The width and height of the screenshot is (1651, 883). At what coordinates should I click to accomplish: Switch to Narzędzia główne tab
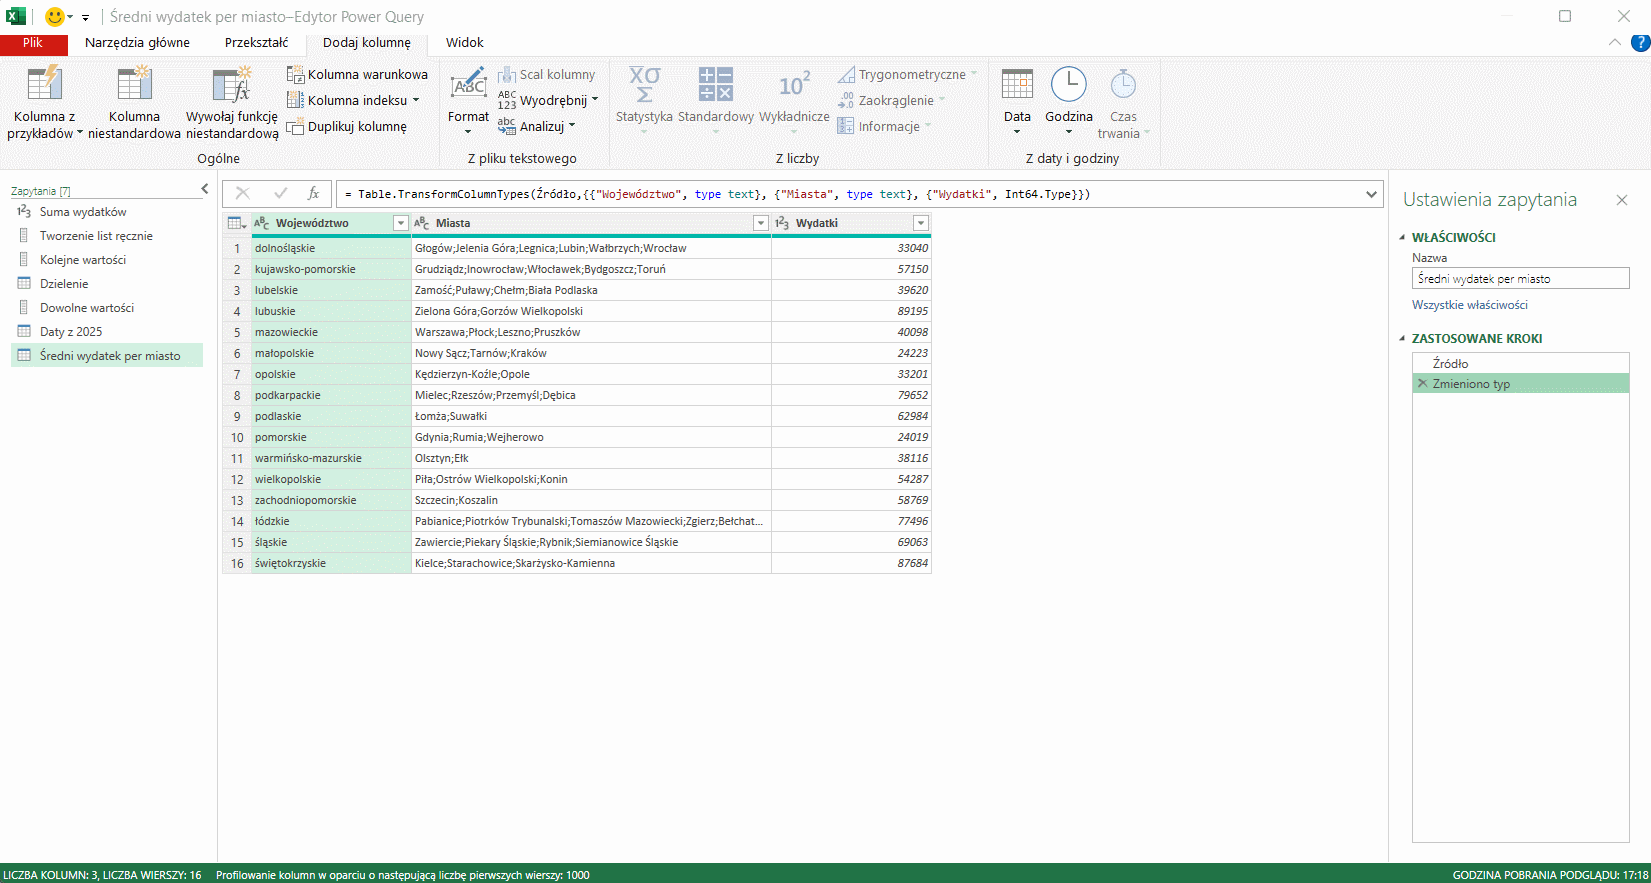(137, 43)
